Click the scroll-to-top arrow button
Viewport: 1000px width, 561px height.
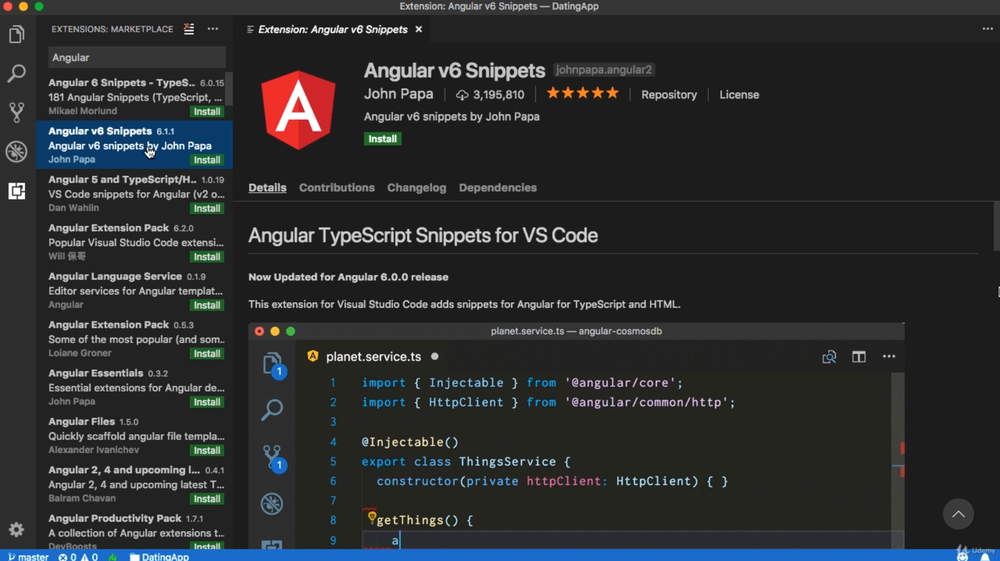coord(958,514)
